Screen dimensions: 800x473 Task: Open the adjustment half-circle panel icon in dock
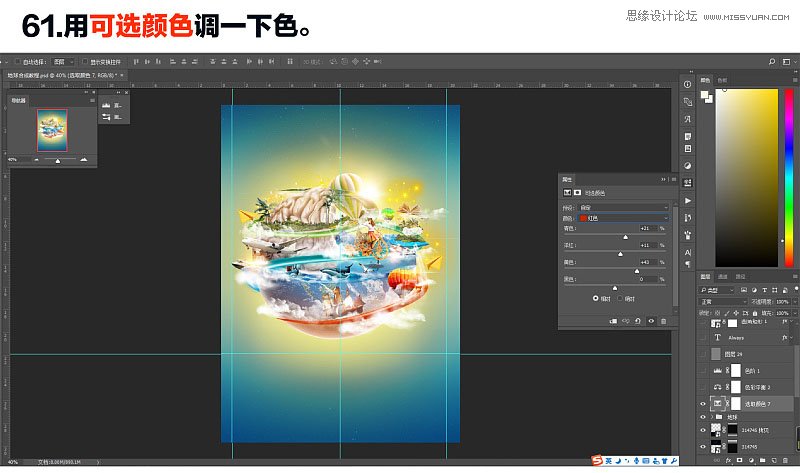coord(687,165)
